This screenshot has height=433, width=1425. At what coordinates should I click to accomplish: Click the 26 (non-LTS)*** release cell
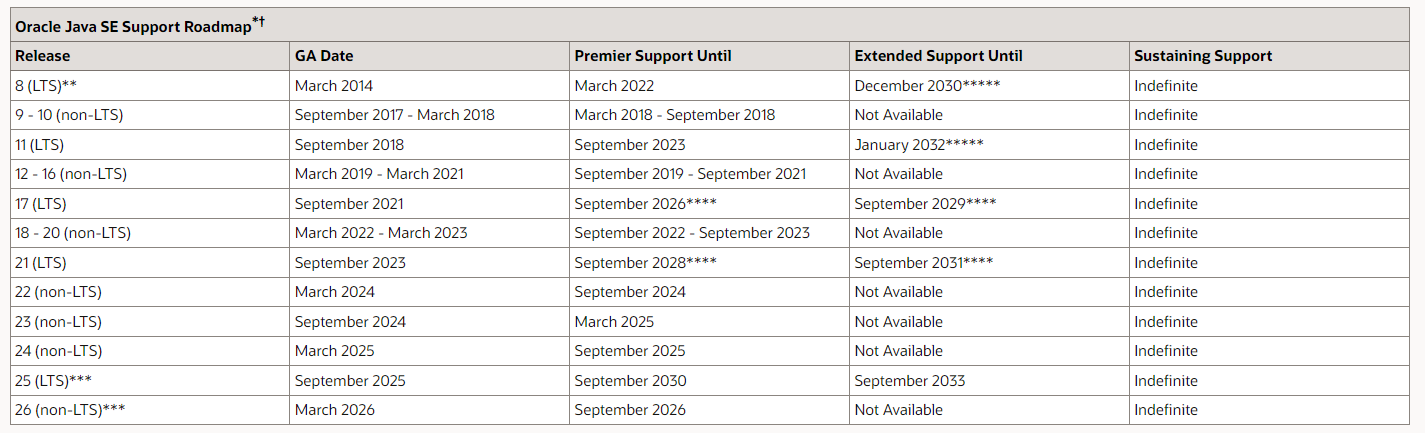(70, 410)
